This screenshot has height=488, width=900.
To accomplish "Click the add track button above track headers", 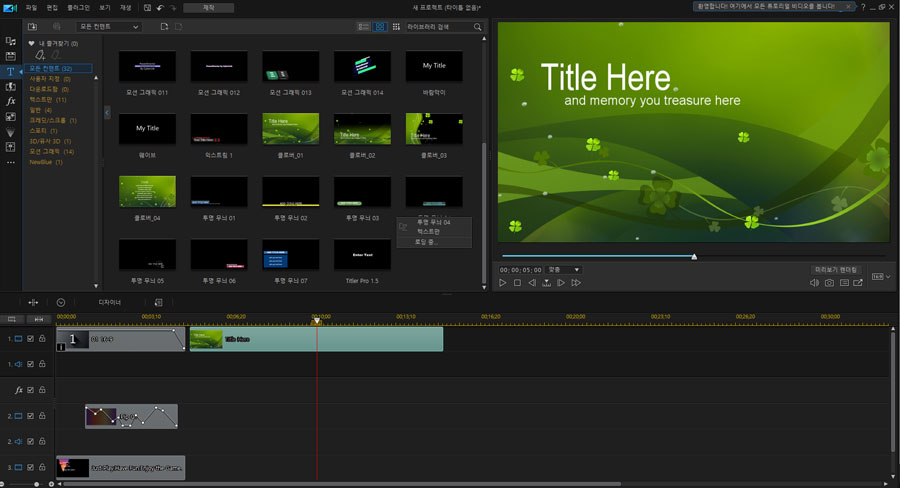I will click(11, 319).
